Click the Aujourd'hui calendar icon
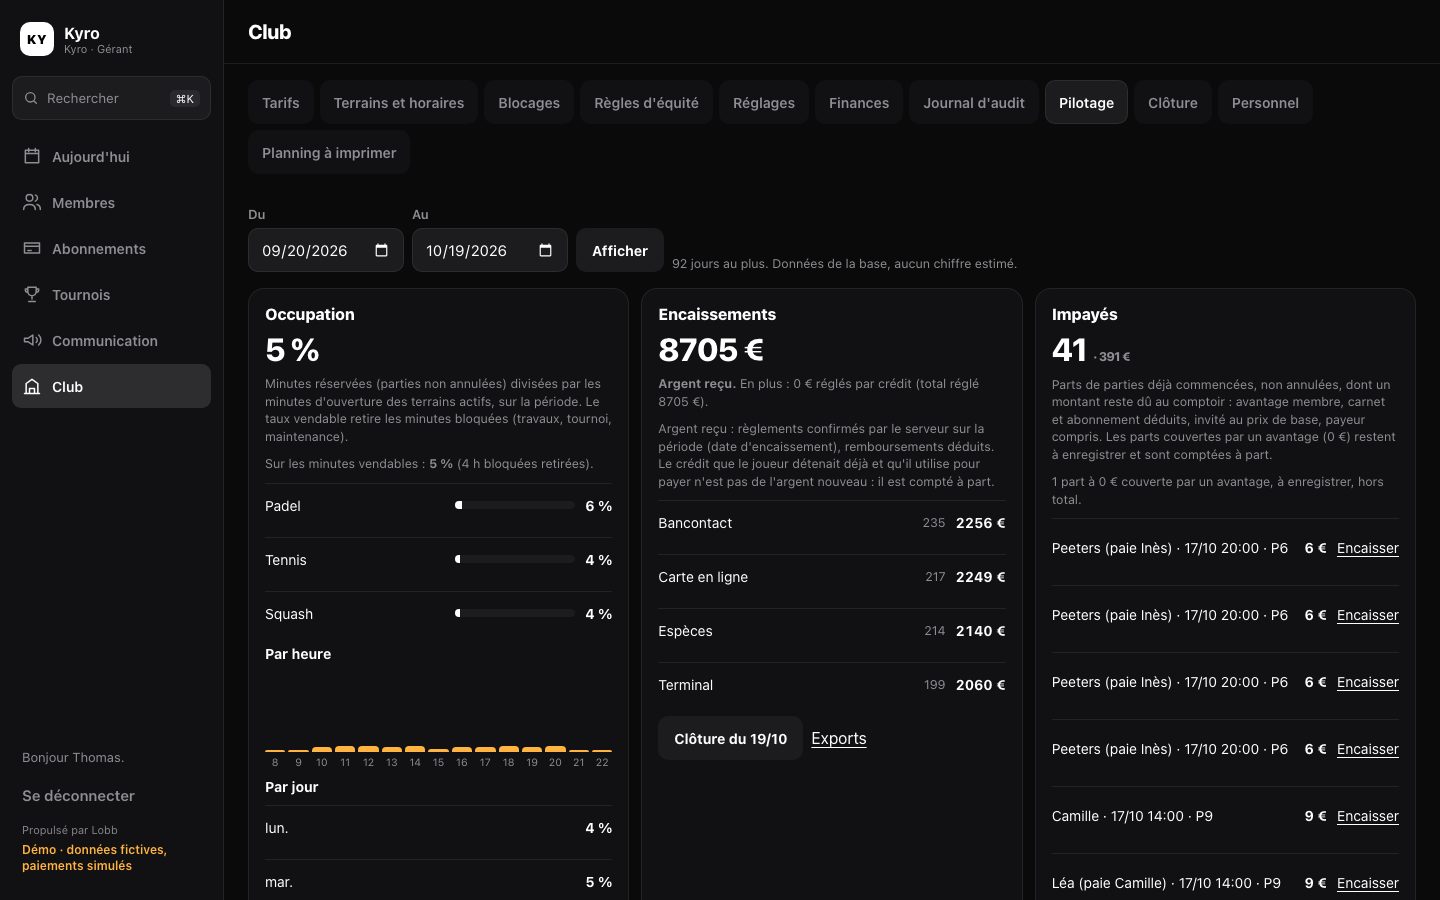Image resolution: width=1440 pixels, height=900 pixels. pos(32,156)
